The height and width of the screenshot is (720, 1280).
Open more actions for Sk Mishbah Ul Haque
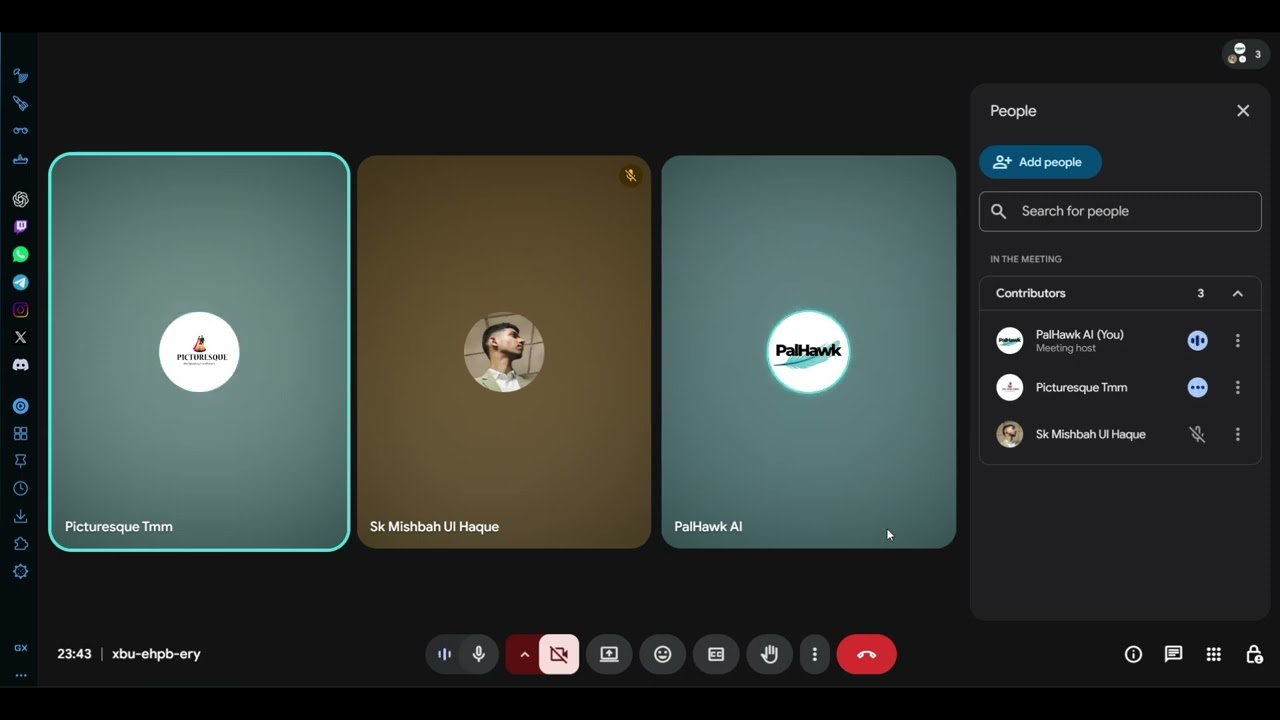[1237, 434]
